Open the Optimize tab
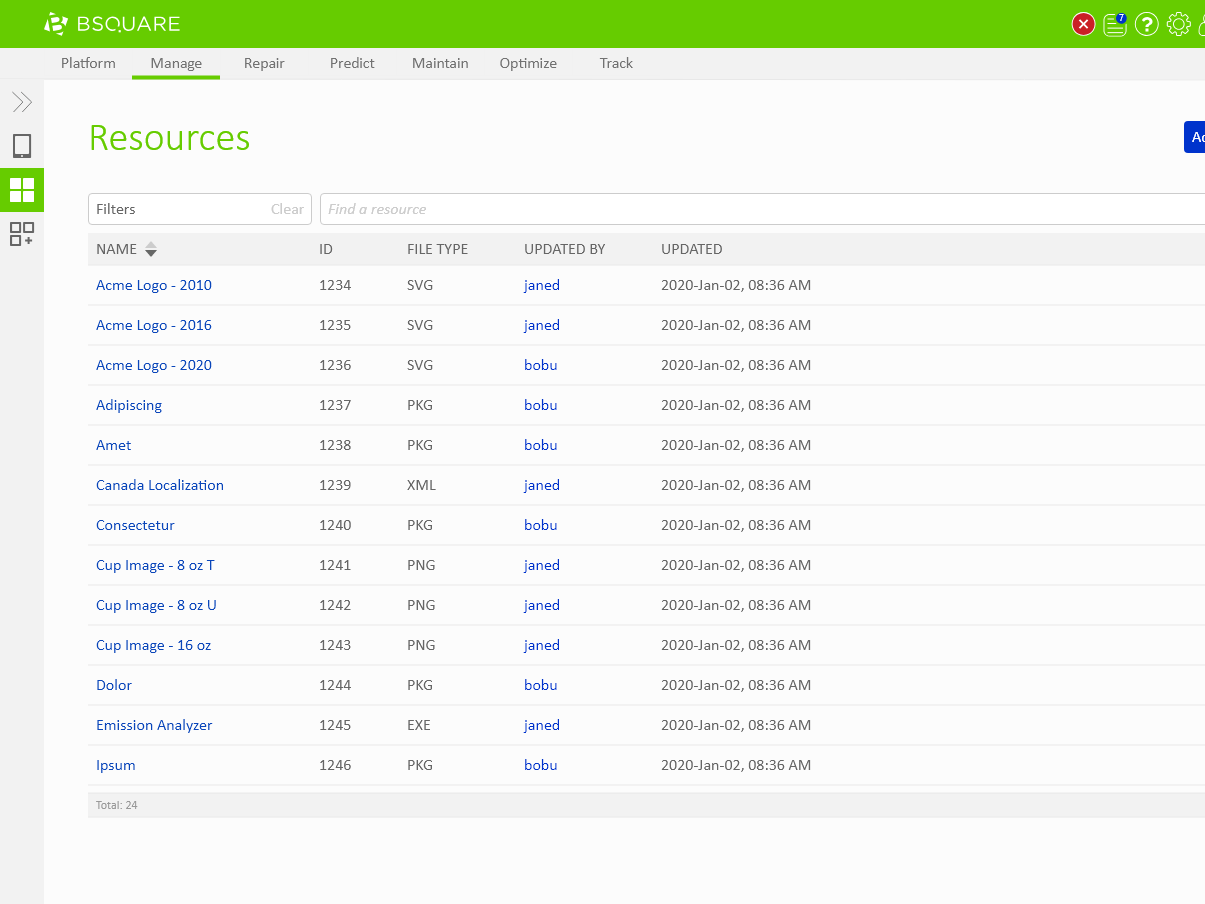 point(528,63)
